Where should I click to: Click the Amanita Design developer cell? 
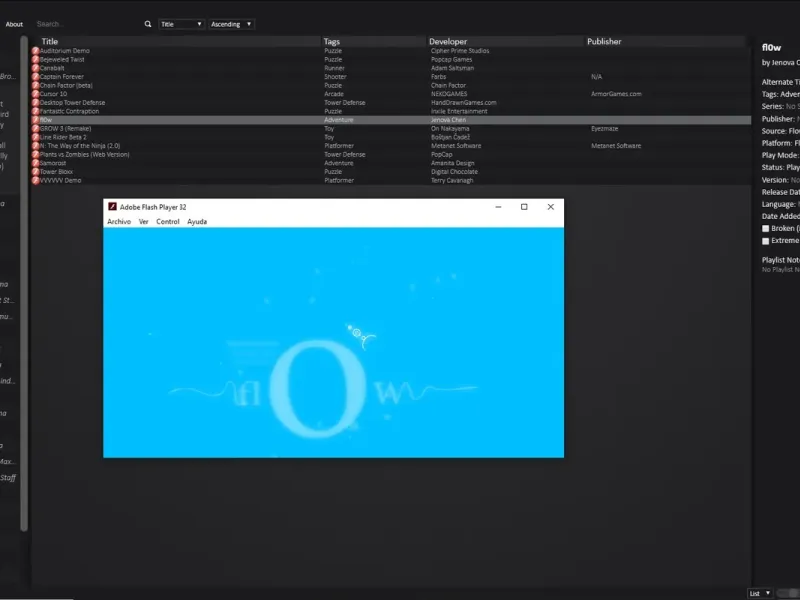pyautogui.click(x=453, y=163)
